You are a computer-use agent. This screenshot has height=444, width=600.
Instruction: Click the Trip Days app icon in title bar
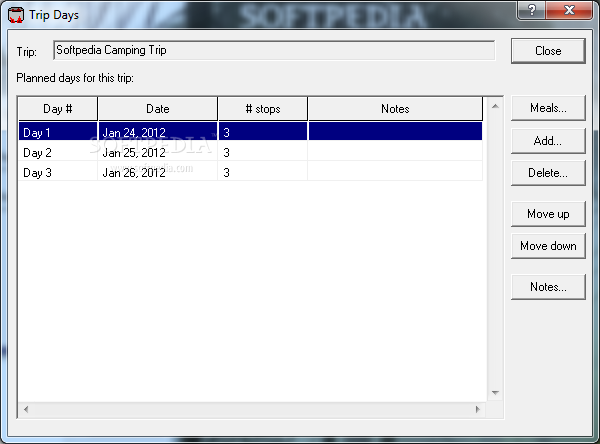16,15
